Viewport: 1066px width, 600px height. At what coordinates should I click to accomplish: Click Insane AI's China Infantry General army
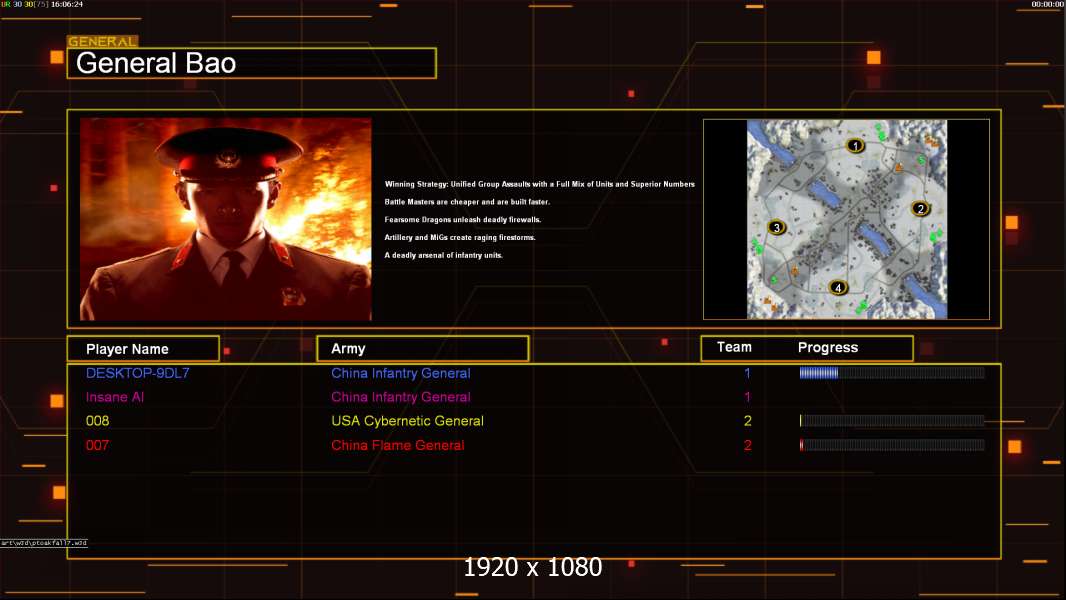[x=400, y=397]
